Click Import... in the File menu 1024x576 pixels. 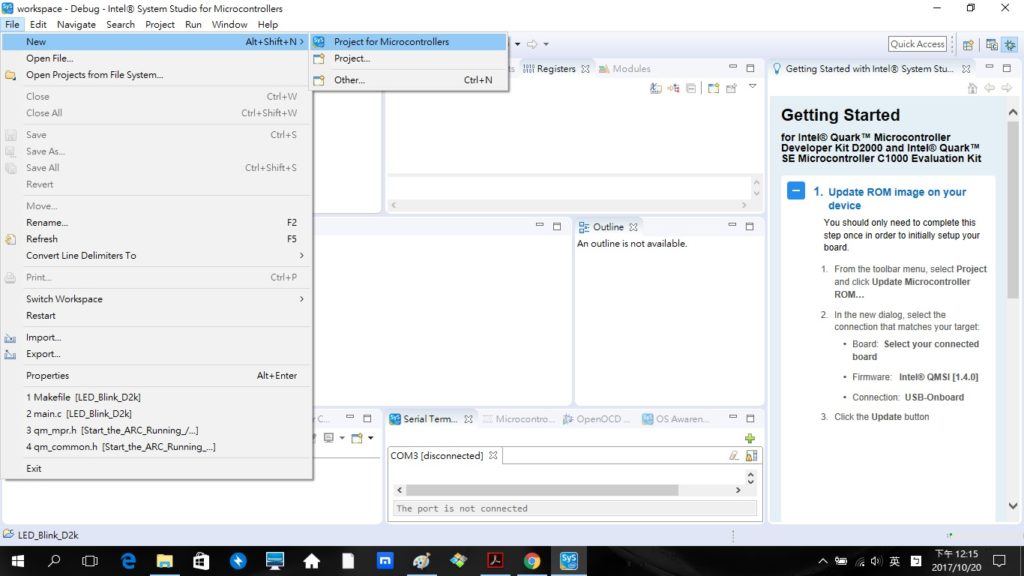coord(157,338)
